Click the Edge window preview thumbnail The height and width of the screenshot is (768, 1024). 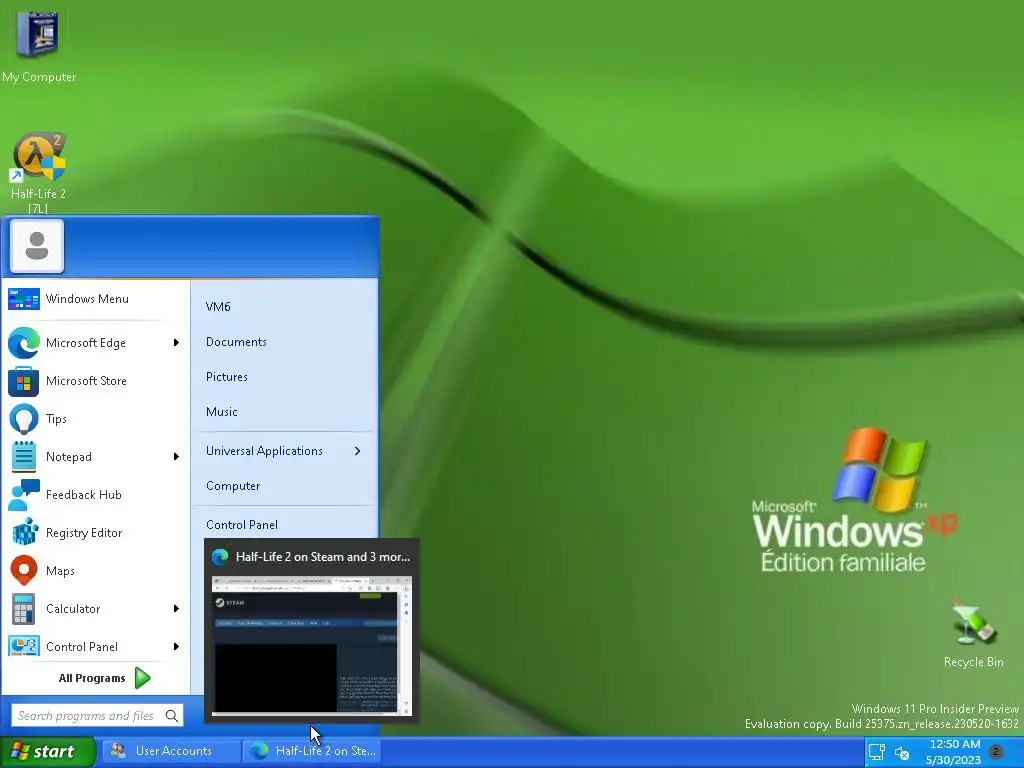[x=312, y=645]
